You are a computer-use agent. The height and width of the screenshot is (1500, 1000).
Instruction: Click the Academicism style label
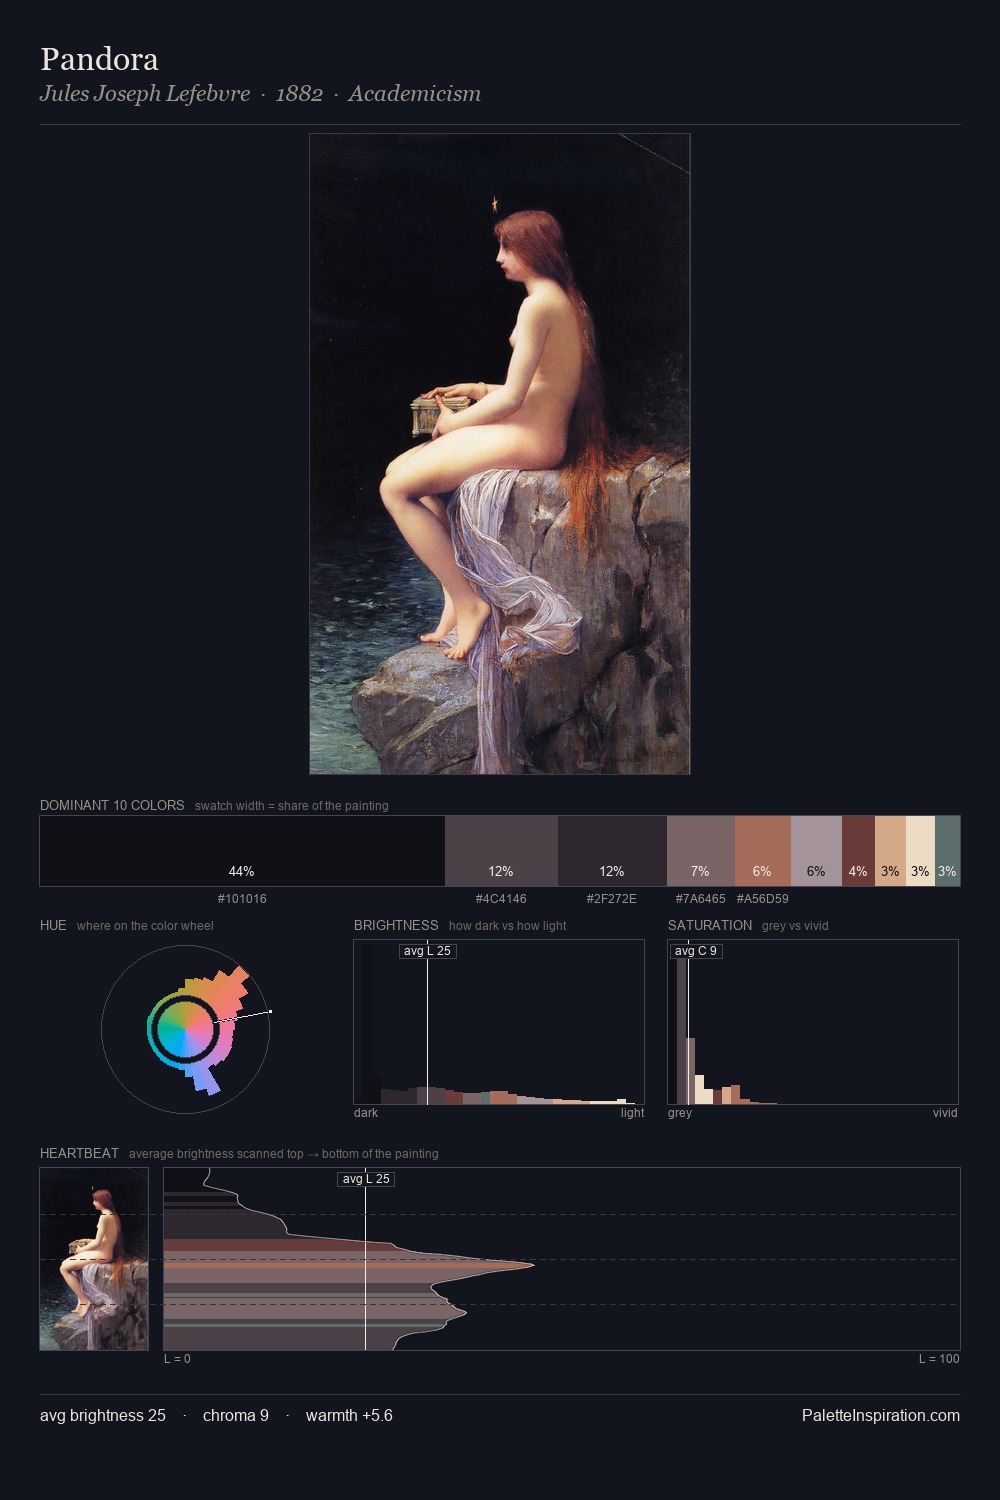tap(414, 94)
